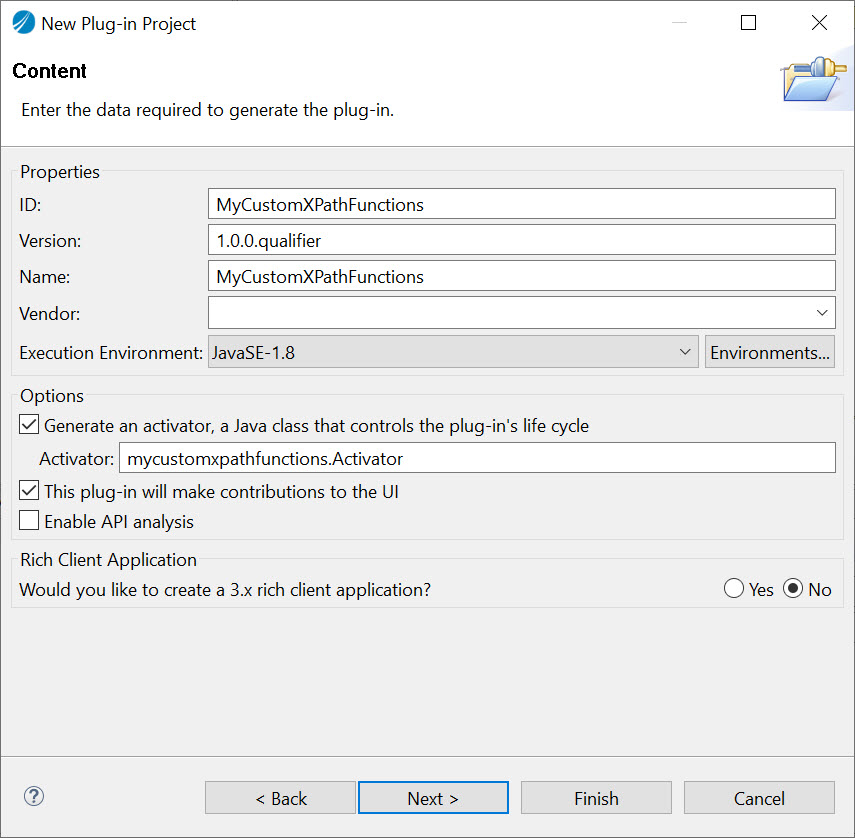Maximize the New Plug-in Project window
This screenshot has width=855, height=838.
[748, 23]
